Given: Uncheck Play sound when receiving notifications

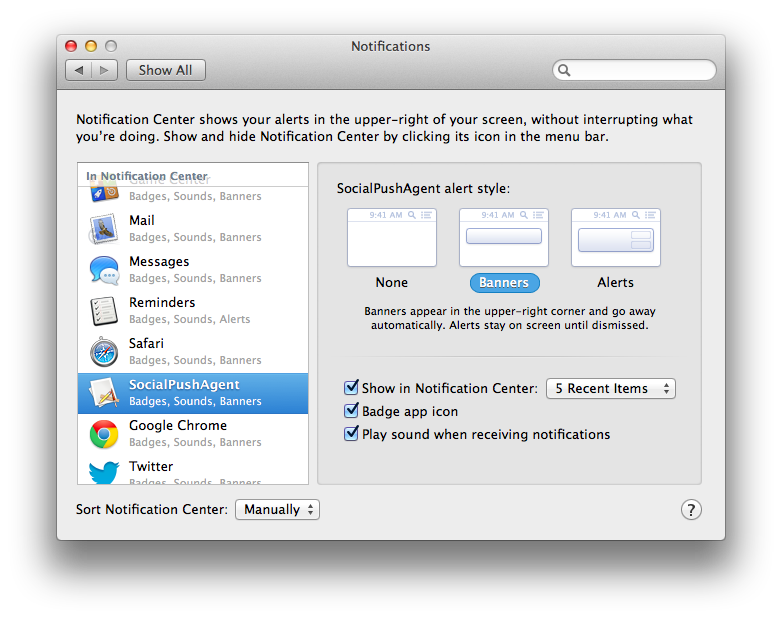Looking at the screenshot, I should click(x=351, y=434).
